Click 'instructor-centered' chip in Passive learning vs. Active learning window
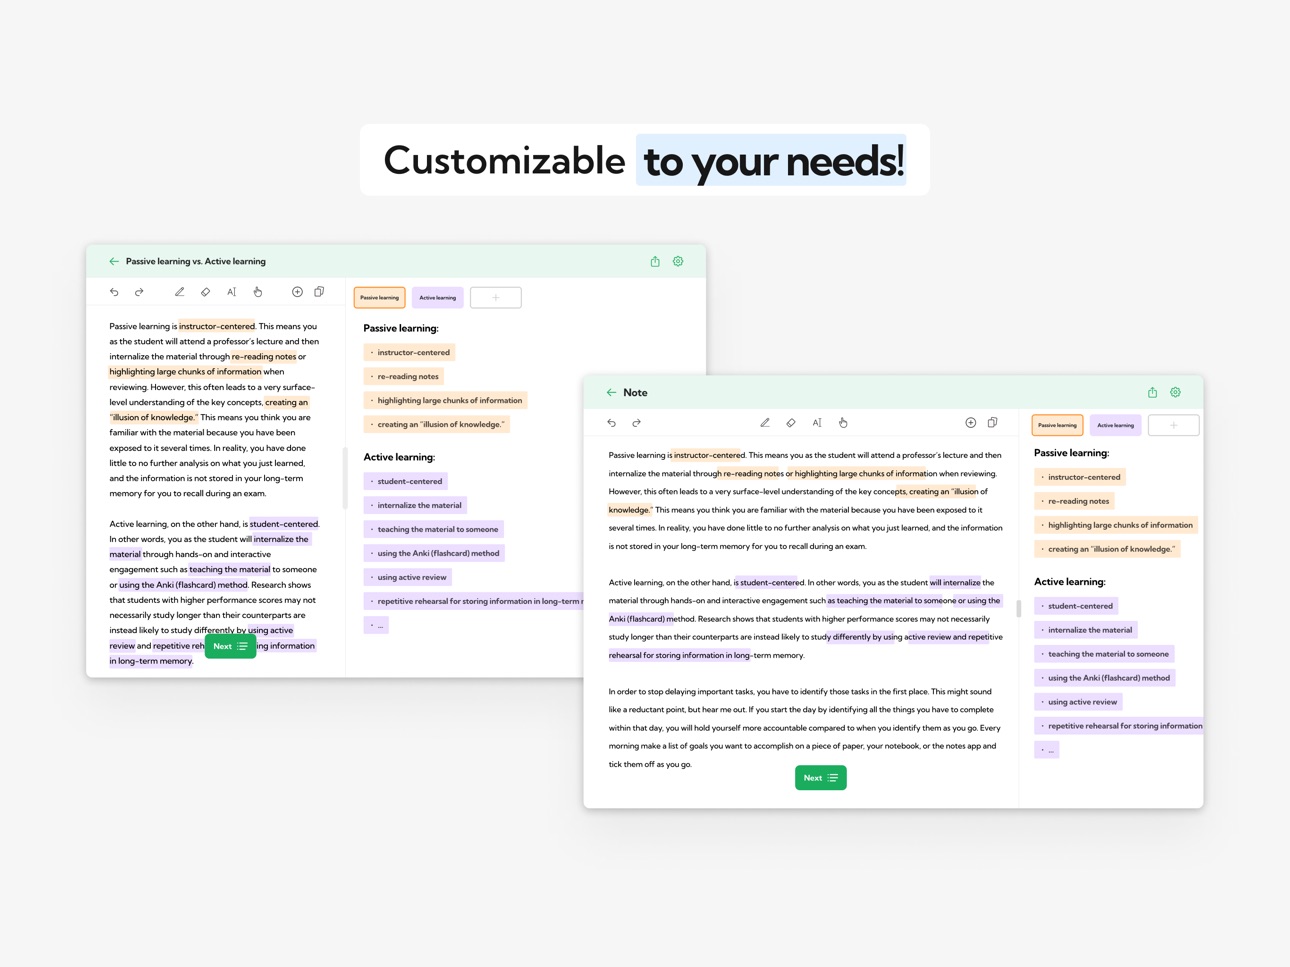This screenshot has width=1290, height=967. (x=410, y=352)
